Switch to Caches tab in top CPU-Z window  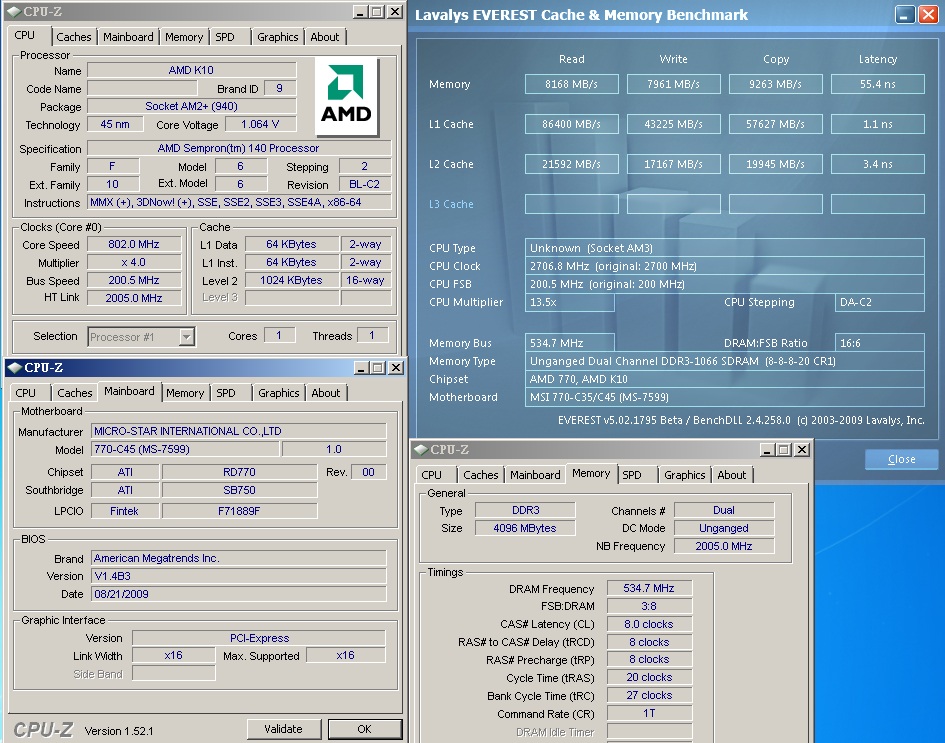(x=74, y=37)
